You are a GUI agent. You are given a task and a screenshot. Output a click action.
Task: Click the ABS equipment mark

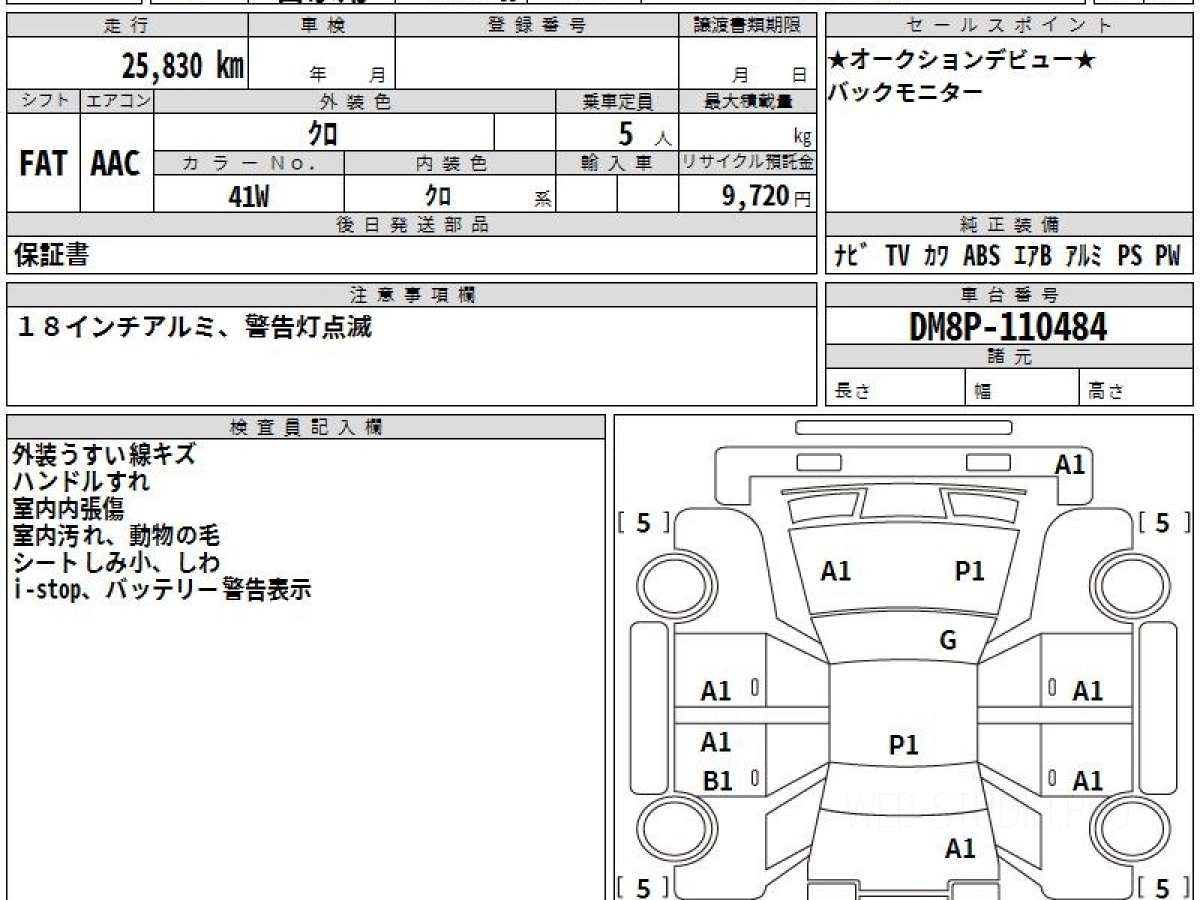pyautogui.click(x=981, y=256)
